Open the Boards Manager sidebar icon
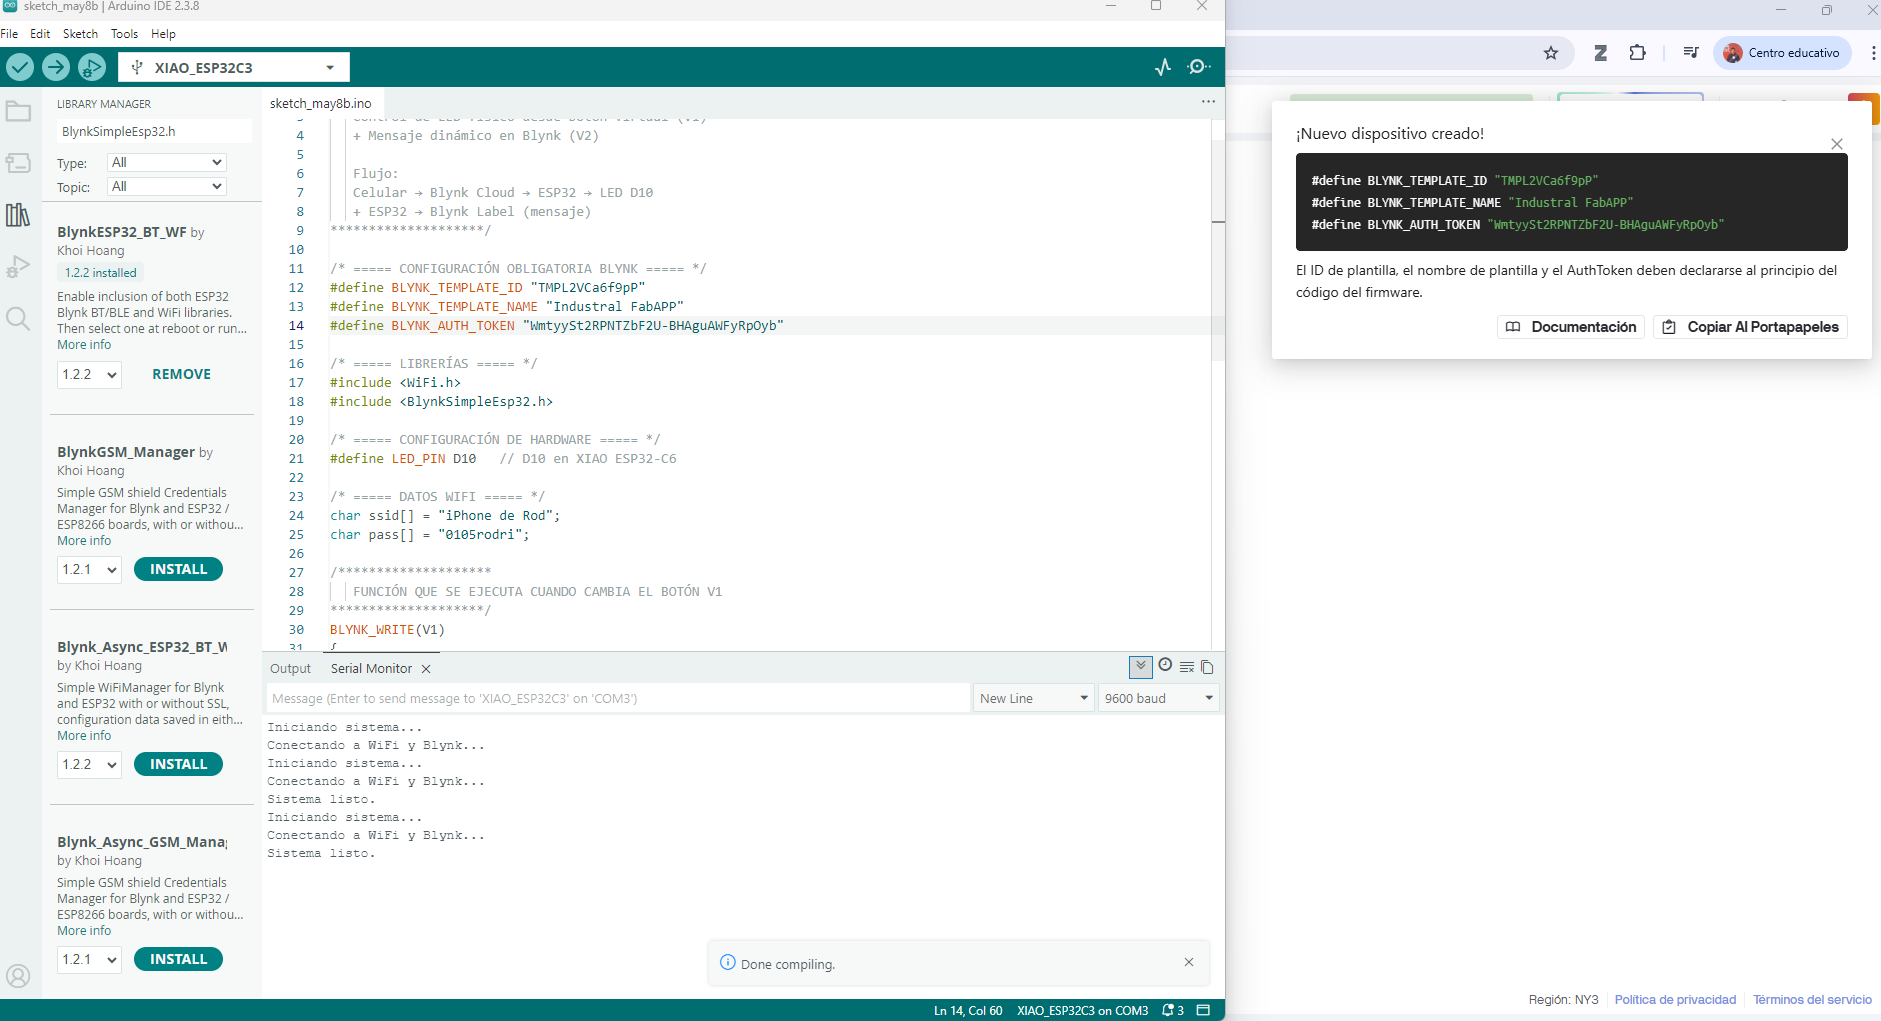 click(x=18, y=163)
